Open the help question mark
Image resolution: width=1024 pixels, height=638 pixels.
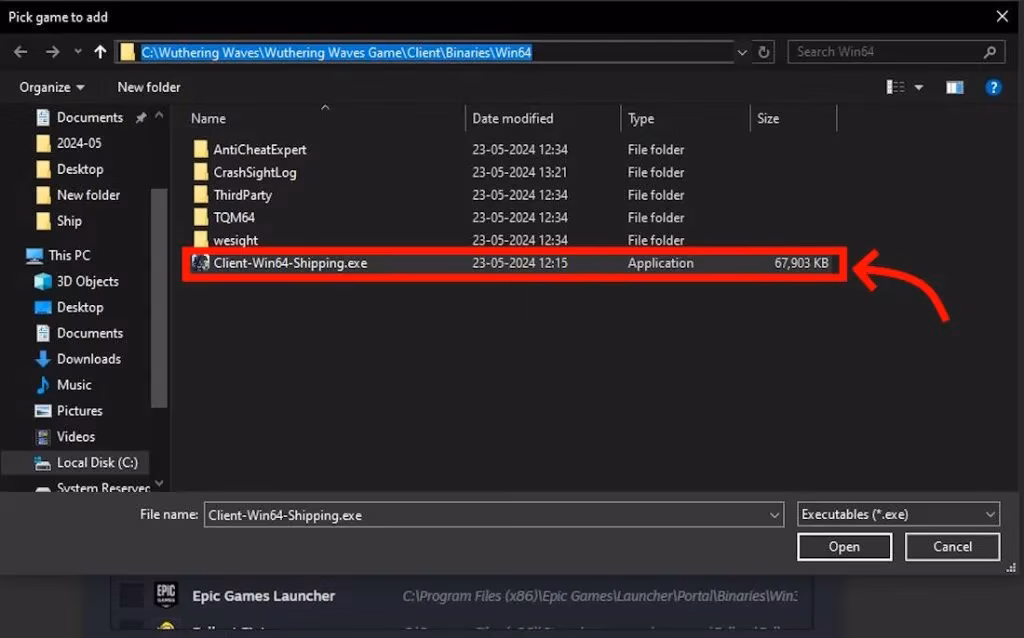[x=993, y=88]
